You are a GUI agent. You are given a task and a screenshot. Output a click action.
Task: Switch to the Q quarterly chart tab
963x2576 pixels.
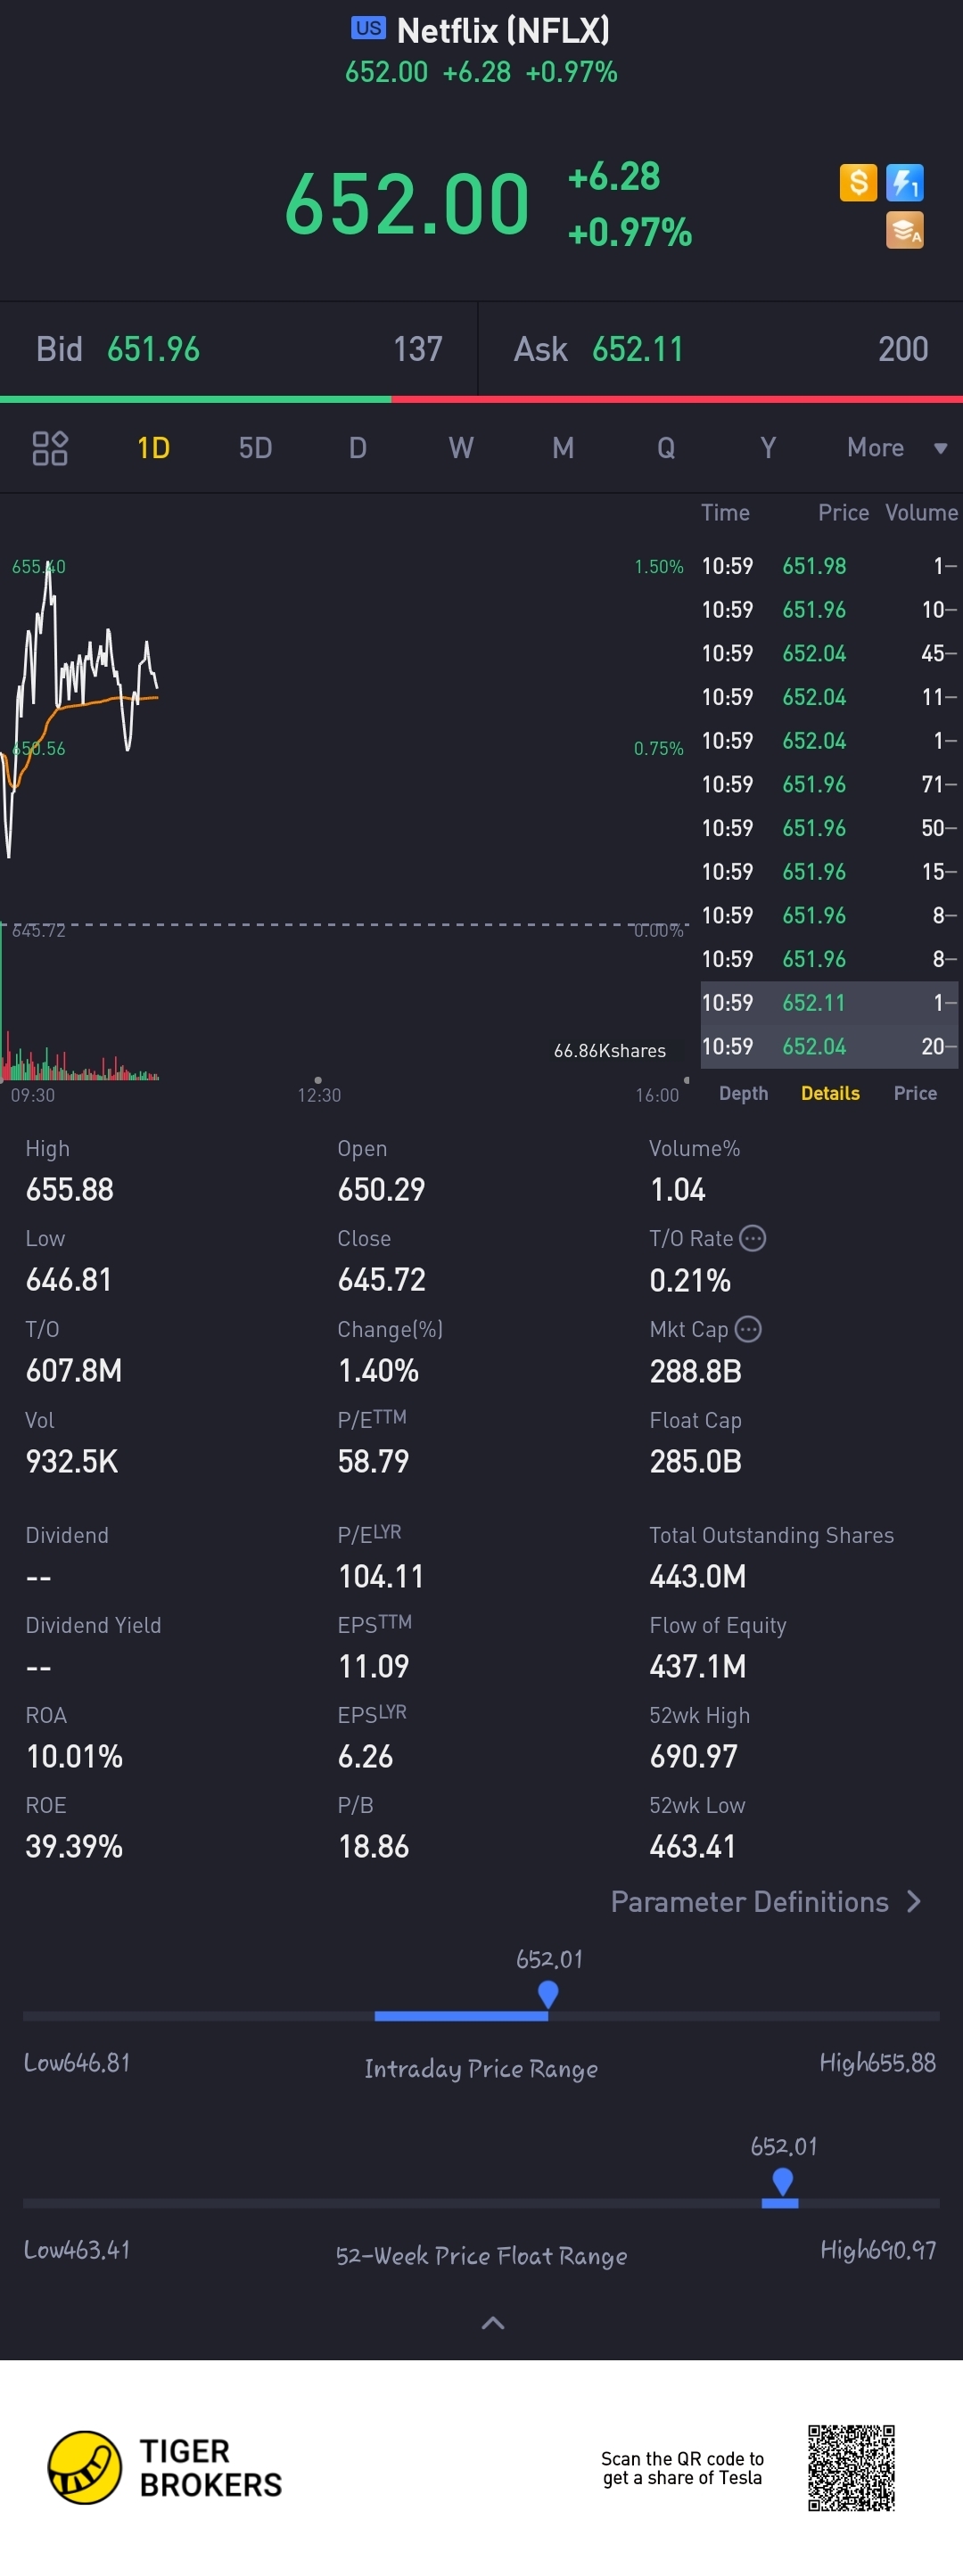pos(666,448)
